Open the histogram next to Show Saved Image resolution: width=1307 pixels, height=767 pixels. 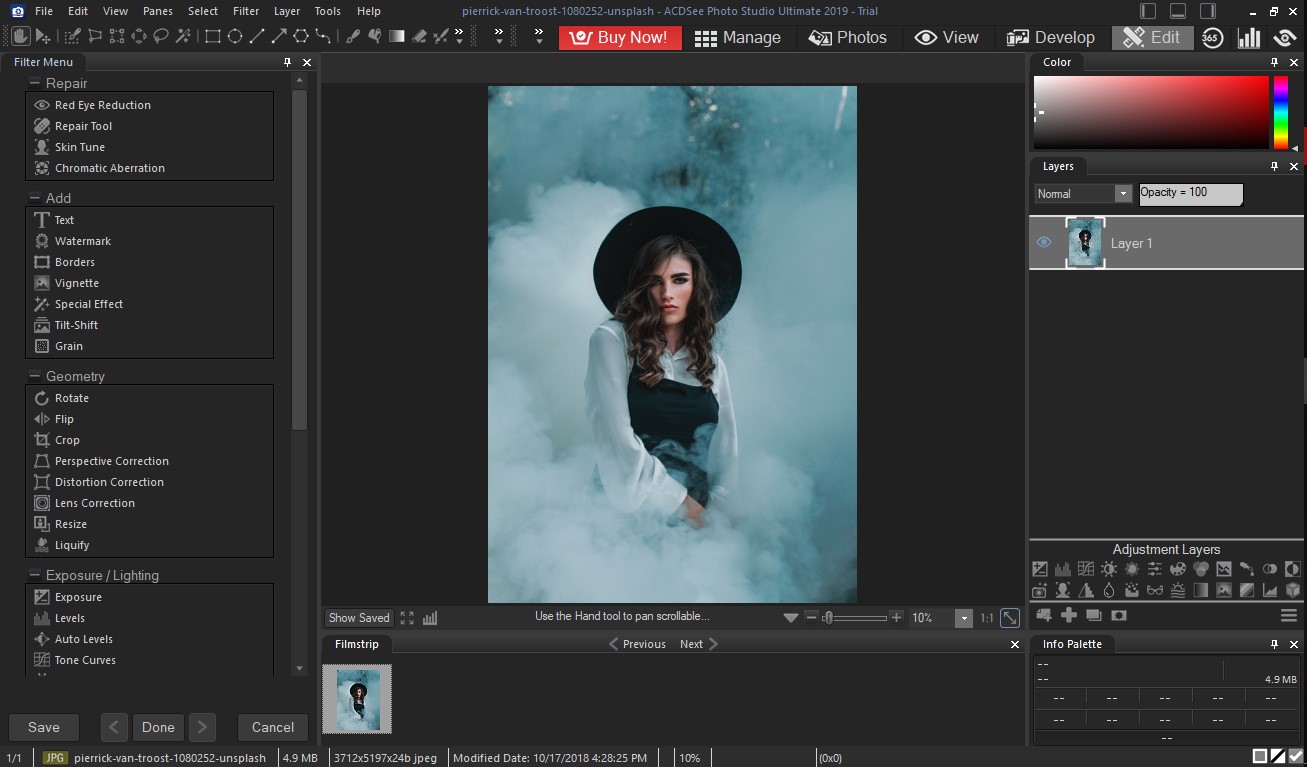430,618
